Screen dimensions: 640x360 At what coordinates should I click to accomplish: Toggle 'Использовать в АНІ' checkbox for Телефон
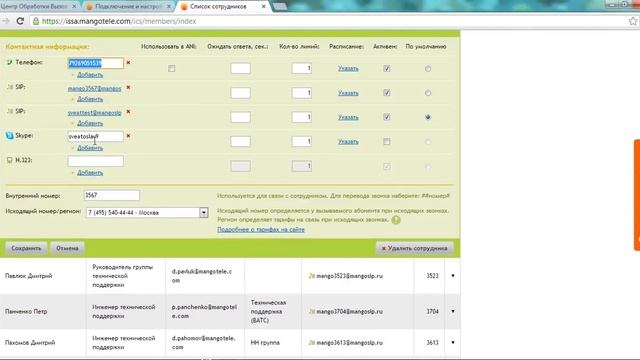coord(171,69)
